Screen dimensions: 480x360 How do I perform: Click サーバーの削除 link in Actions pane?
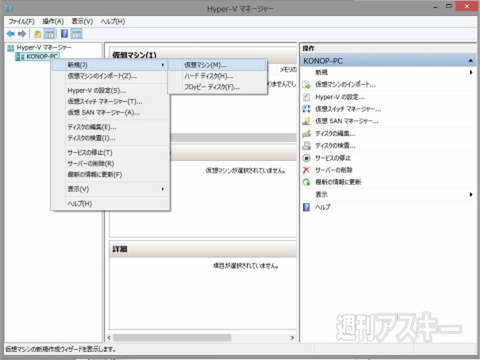[x=334, y=170]
